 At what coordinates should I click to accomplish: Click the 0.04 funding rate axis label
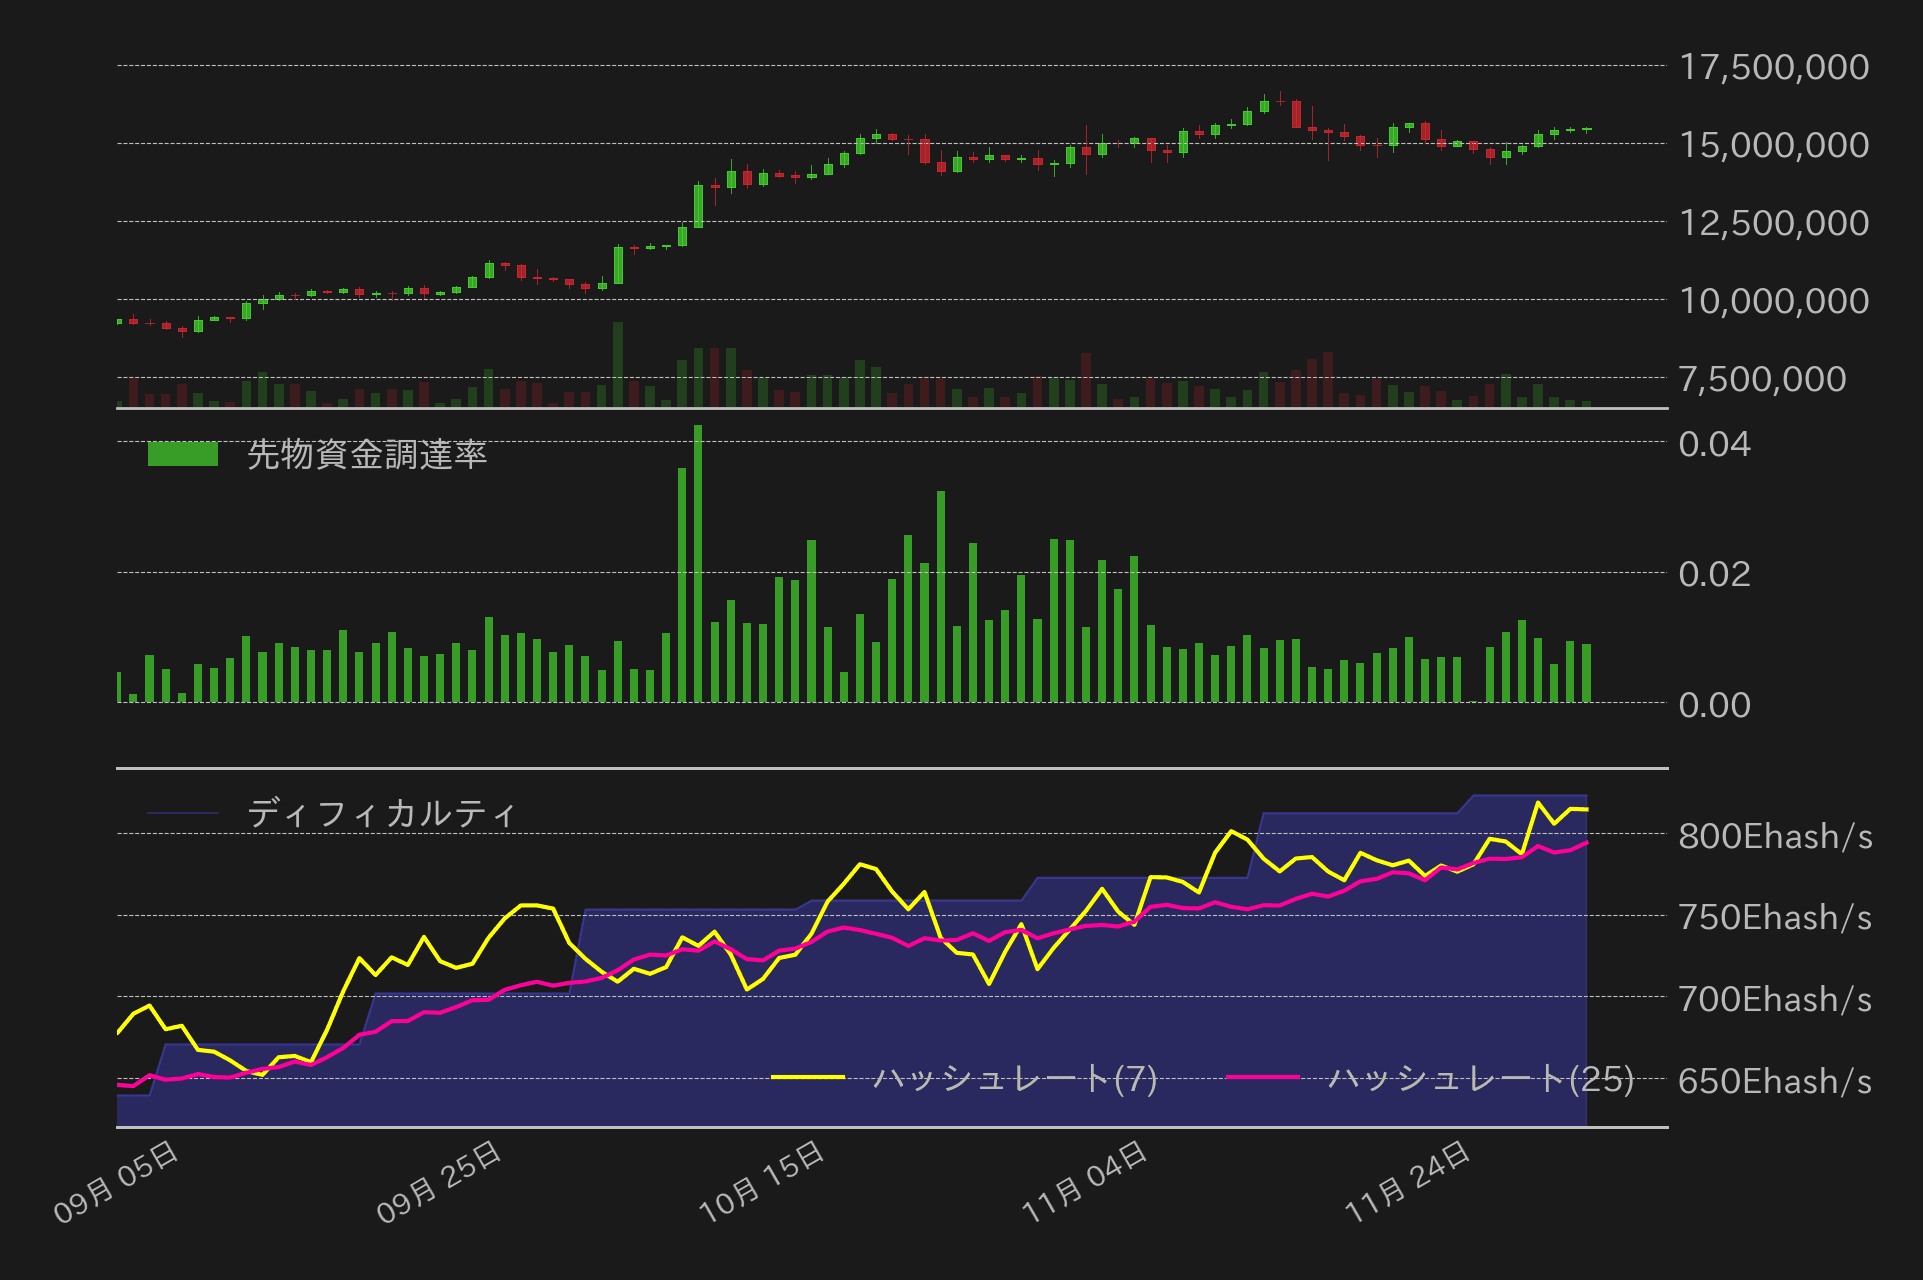[1714, 444]
